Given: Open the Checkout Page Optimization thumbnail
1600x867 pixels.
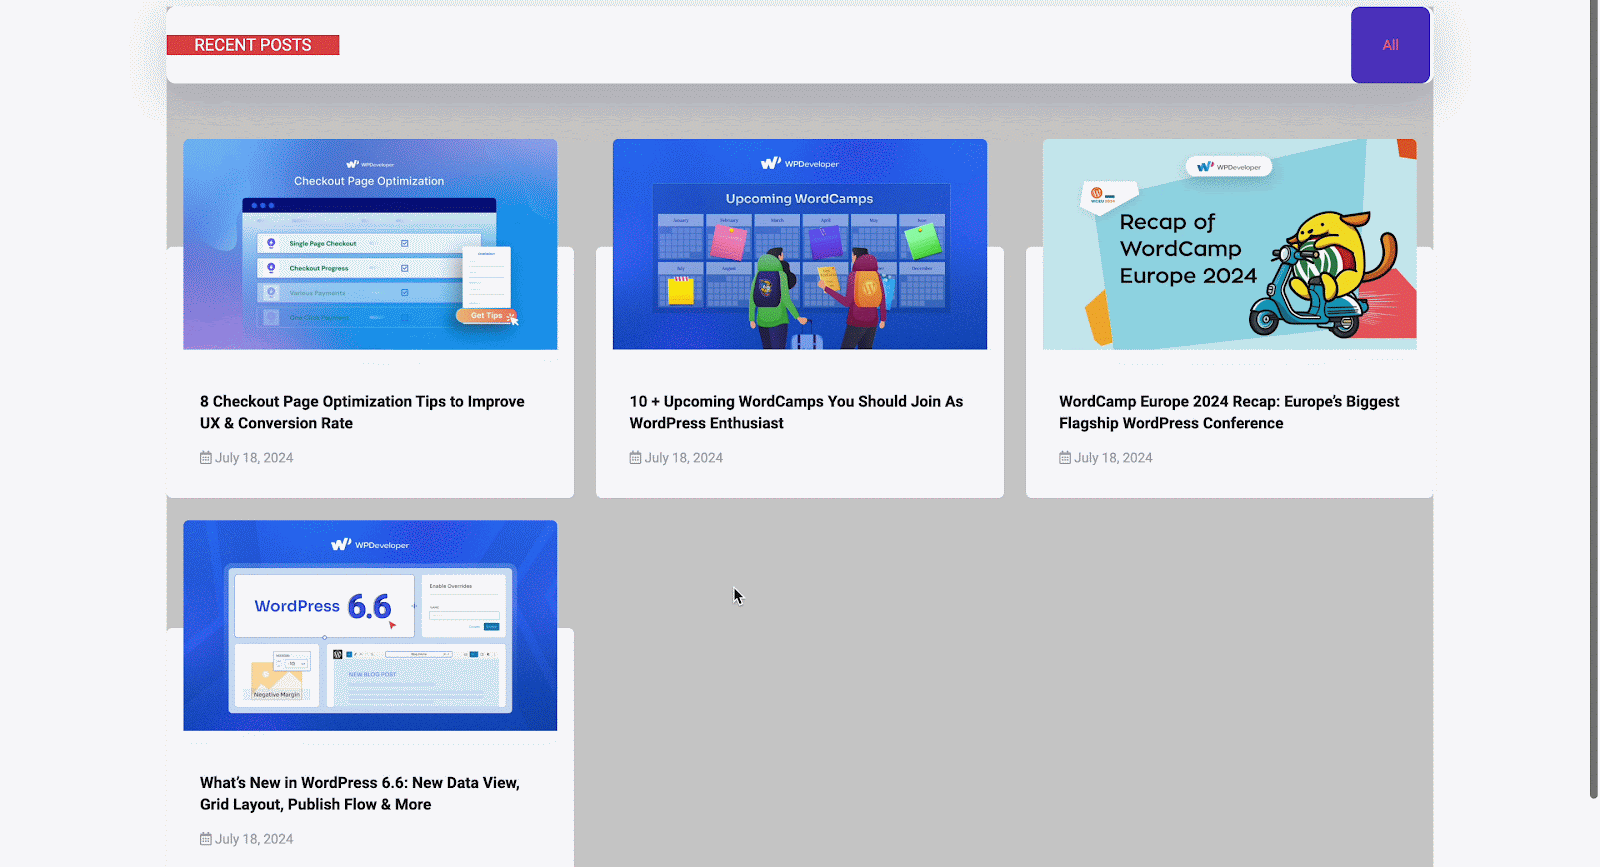Looking at the screenshot, I should [x=370, y=244].
